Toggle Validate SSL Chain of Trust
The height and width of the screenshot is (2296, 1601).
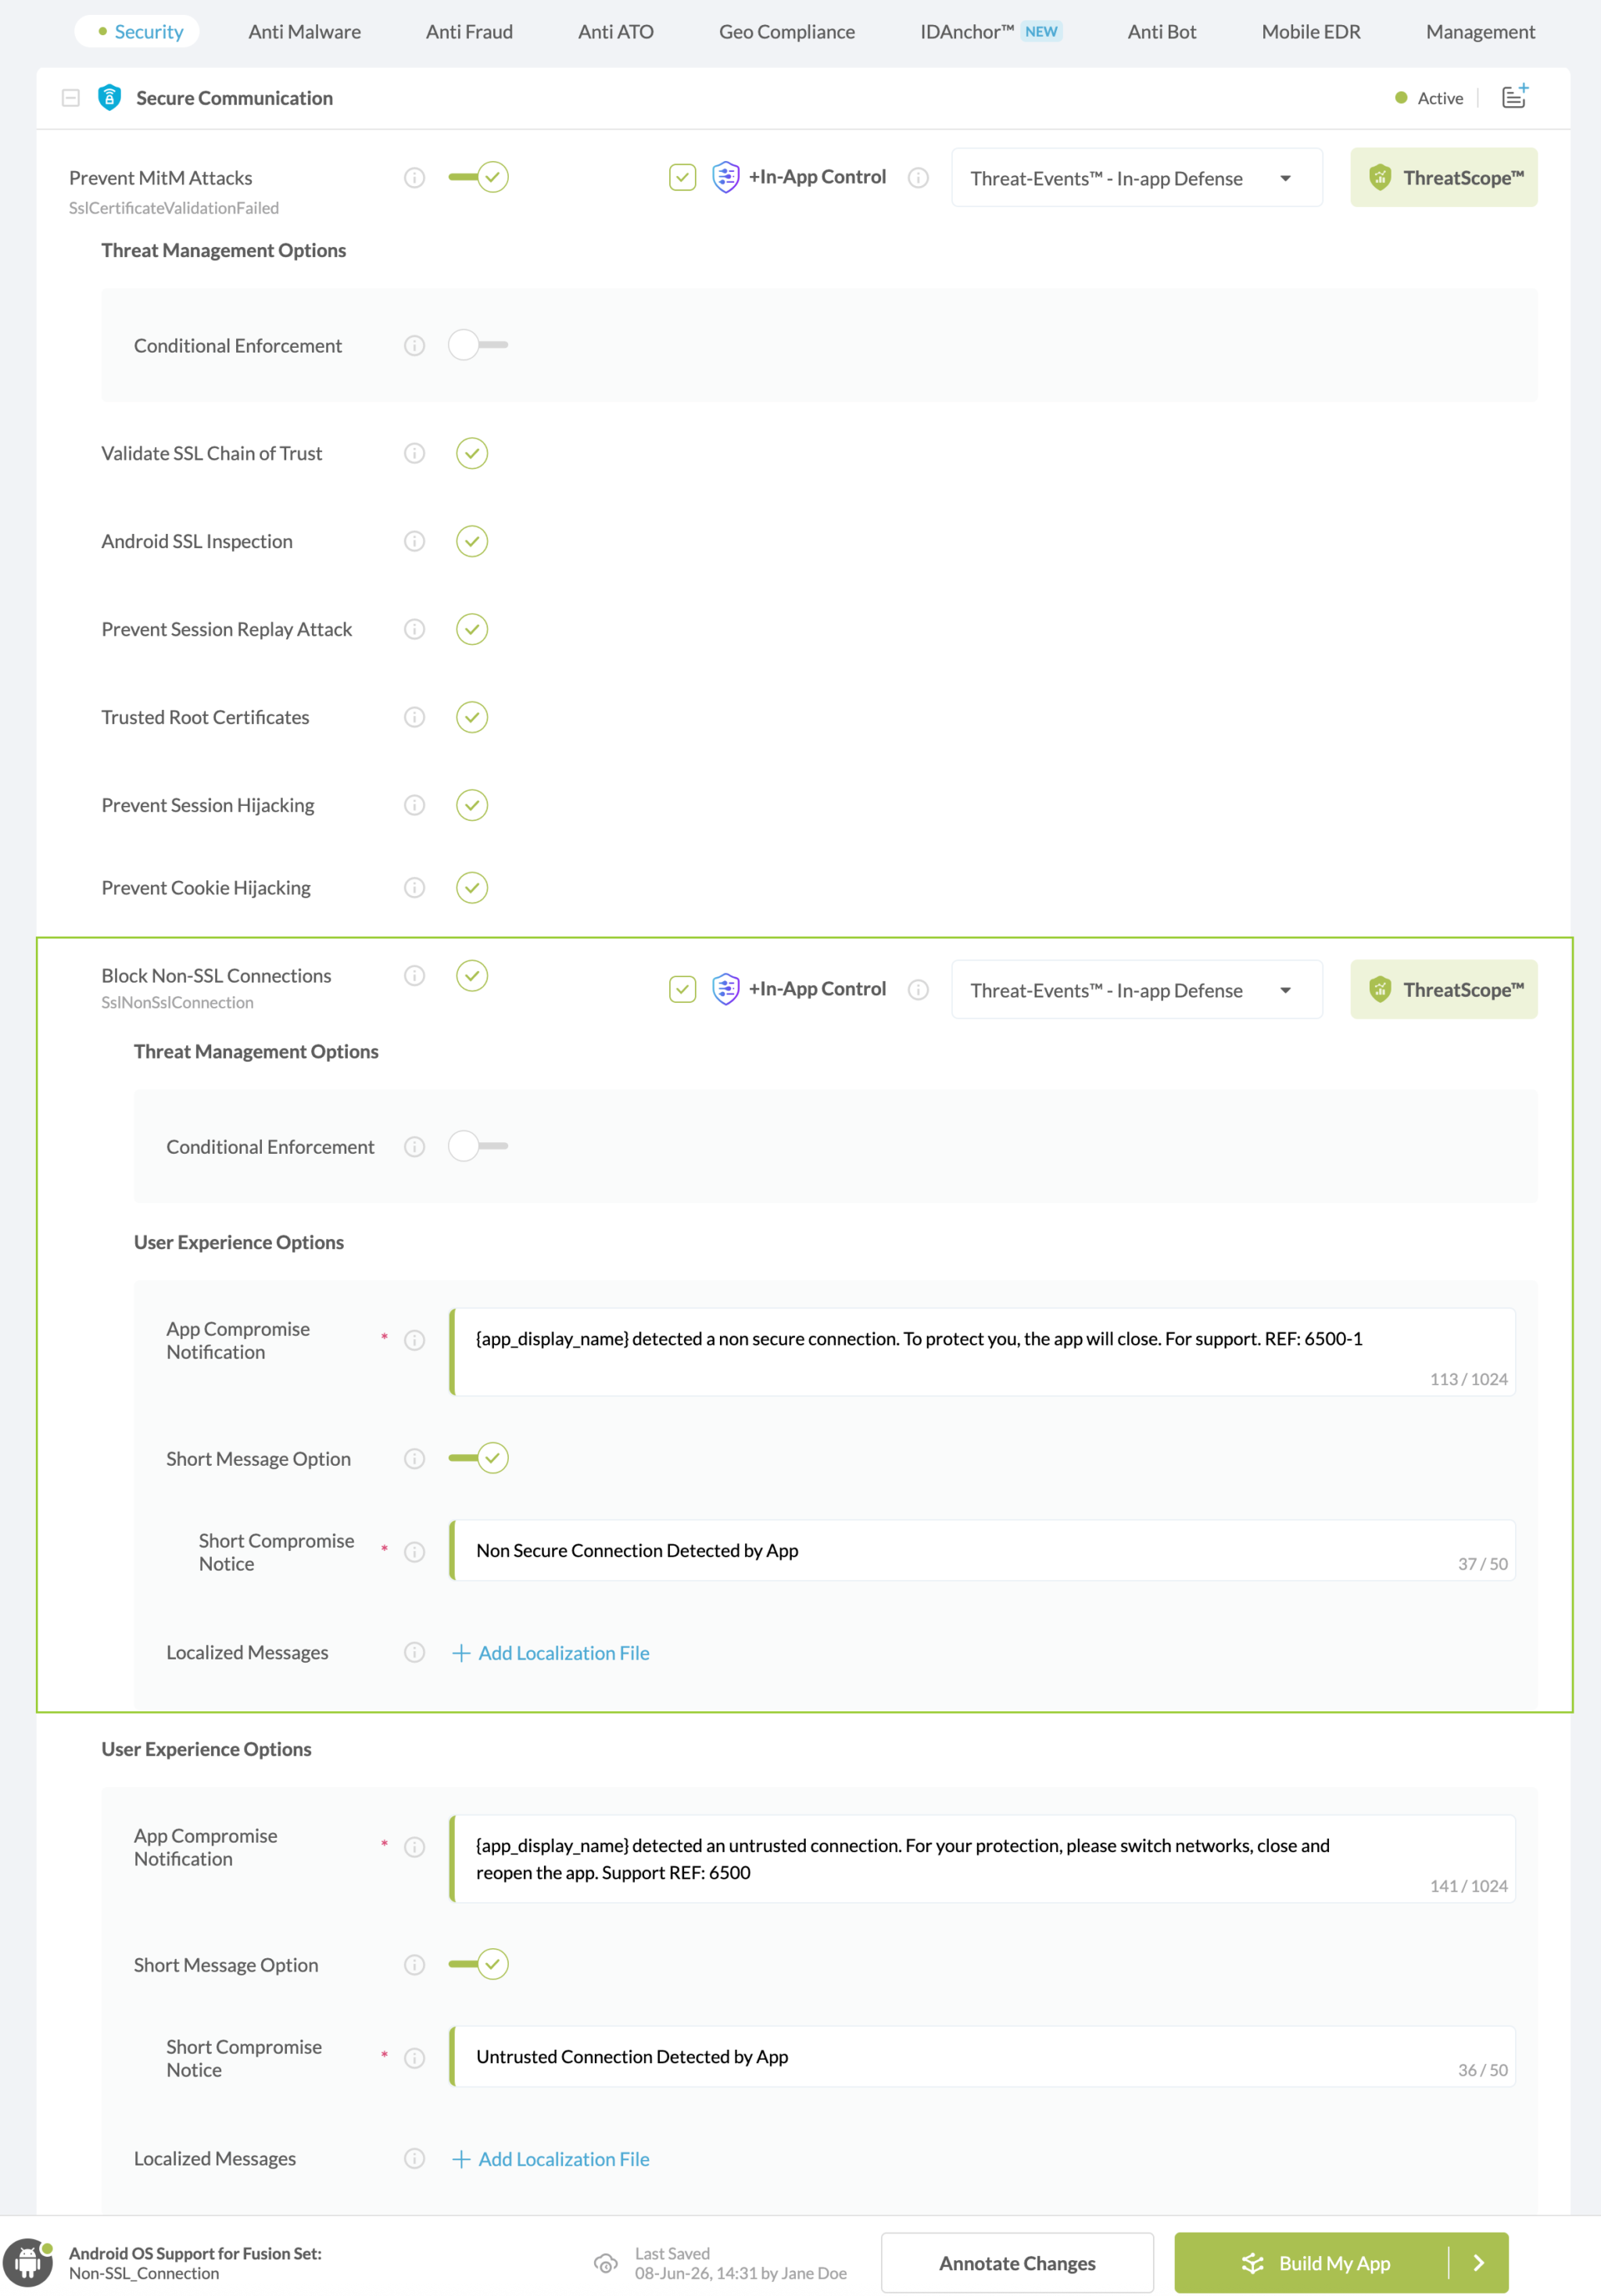472,453
